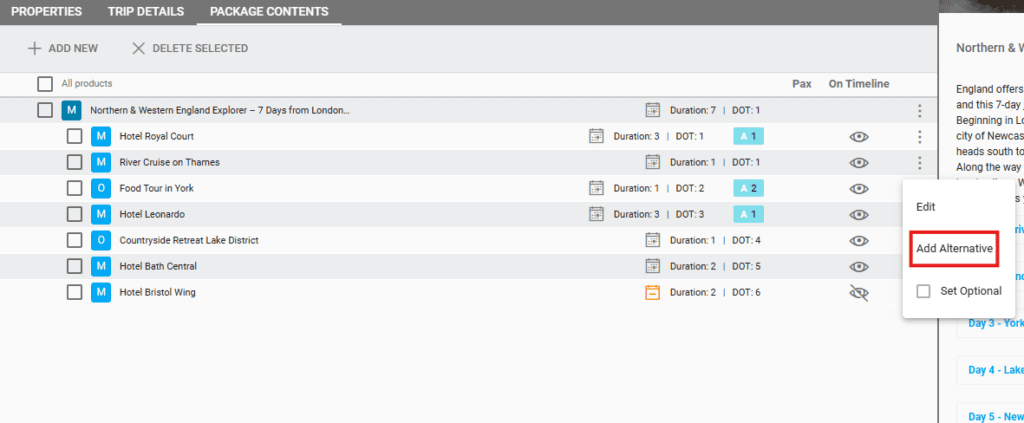Viewport: 1024px width, 423px height.
Task: Switch to the Trip Details tab
Action: [x=146, y=12]
